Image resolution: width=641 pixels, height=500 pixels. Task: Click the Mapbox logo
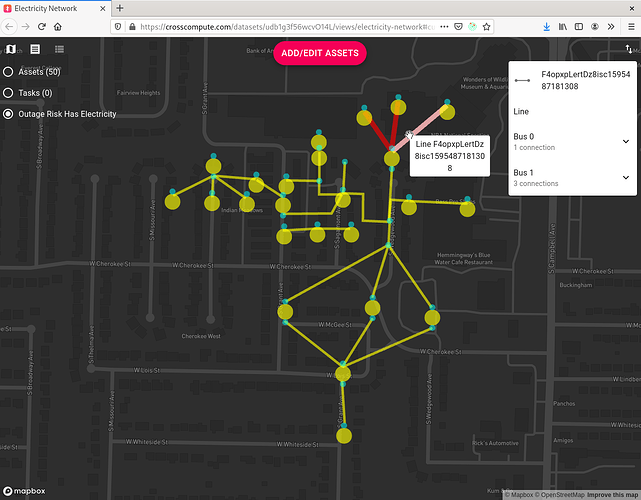coord(25,491)
